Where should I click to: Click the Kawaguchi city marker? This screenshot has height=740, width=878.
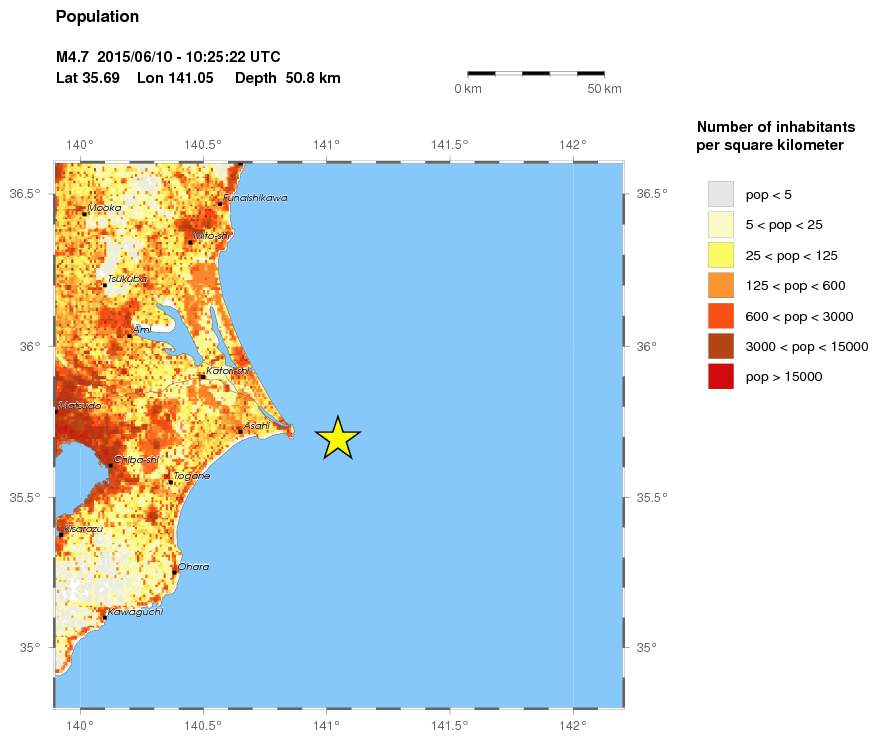tap(104, 617)
